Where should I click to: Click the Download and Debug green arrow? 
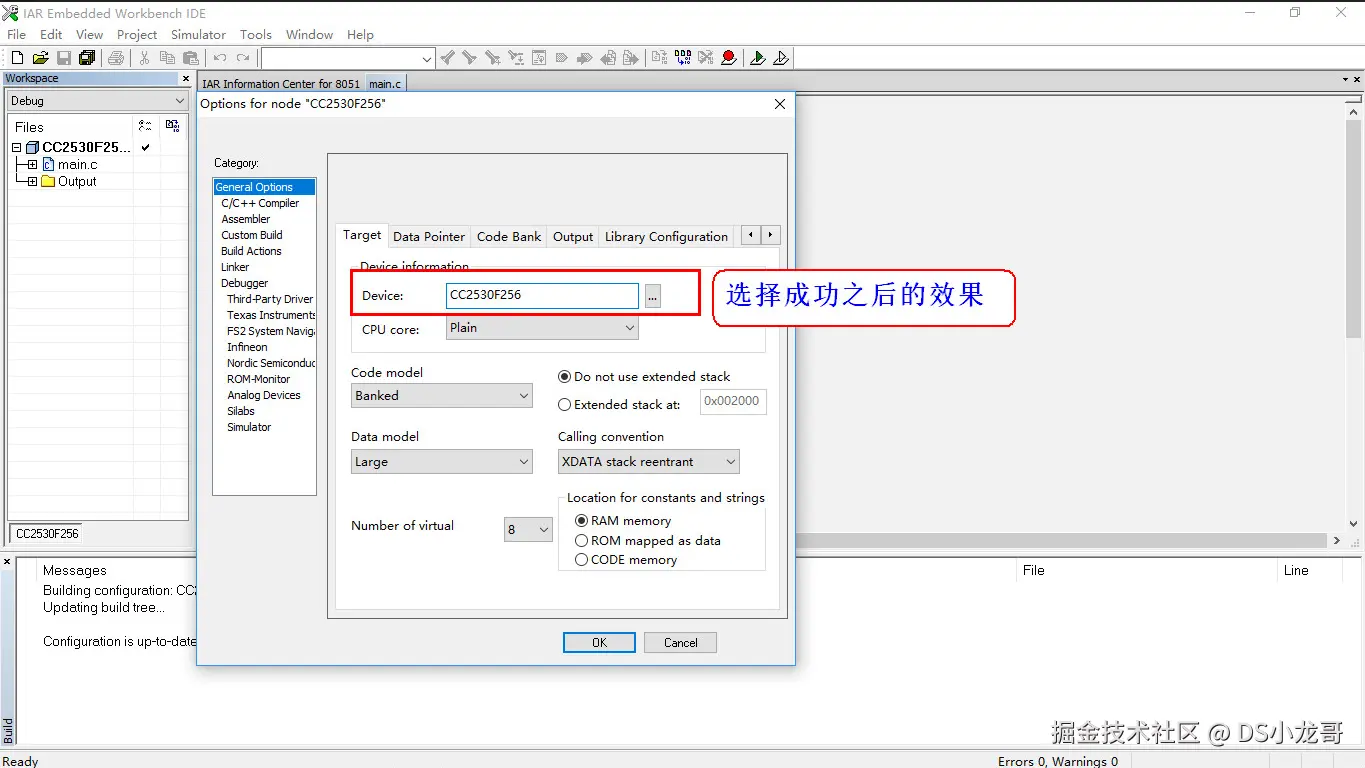(758, 58)
